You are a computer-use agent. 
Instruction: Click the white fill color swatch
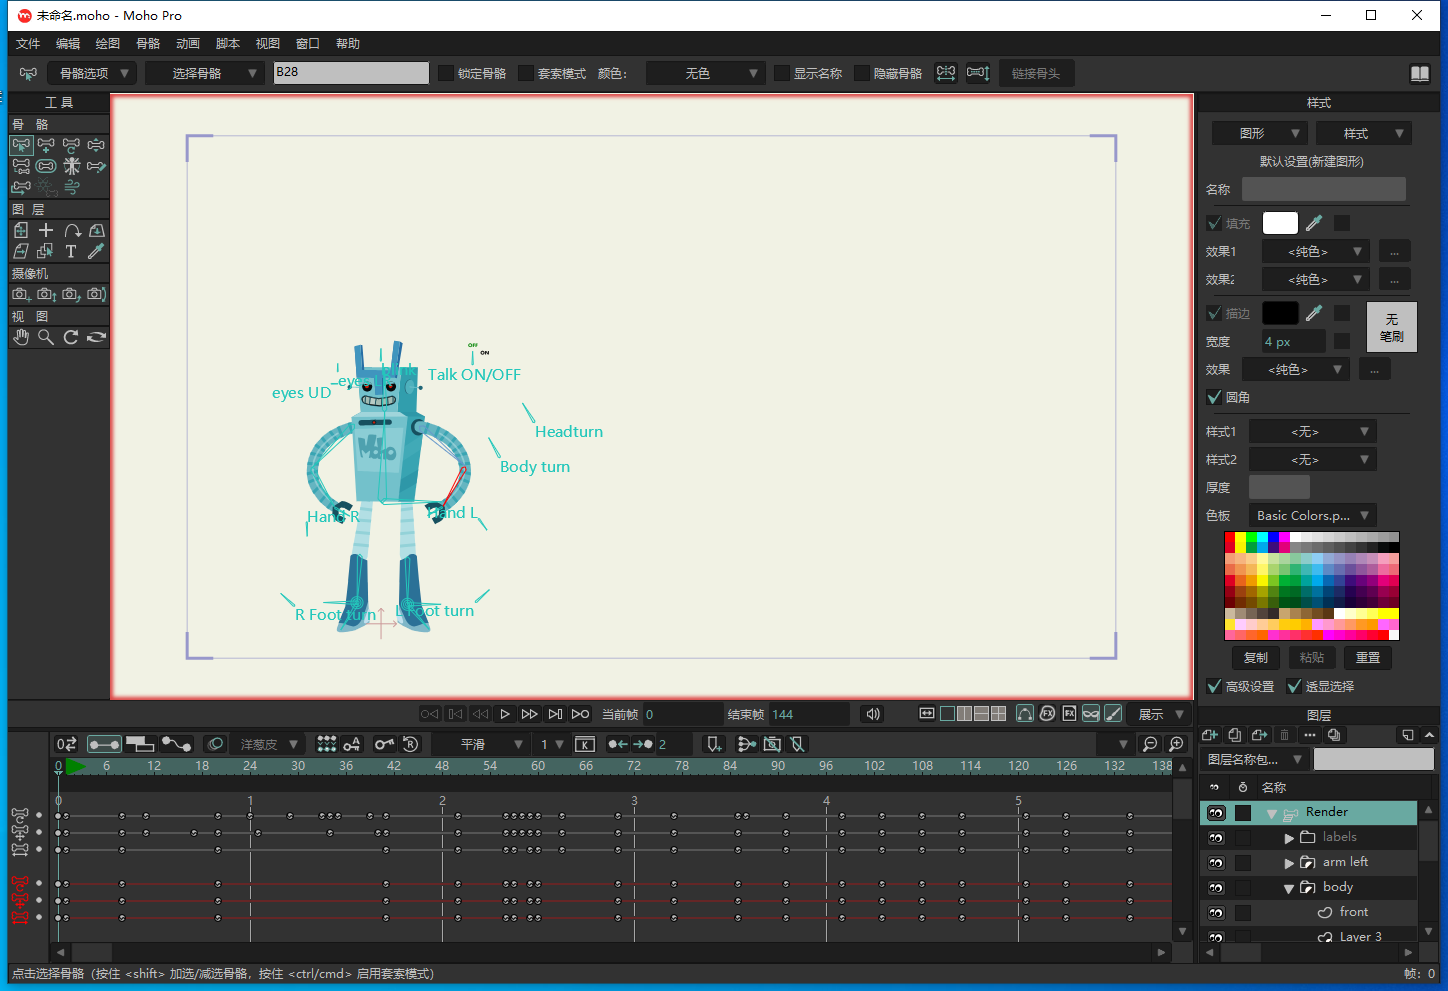pos(1279,223)
